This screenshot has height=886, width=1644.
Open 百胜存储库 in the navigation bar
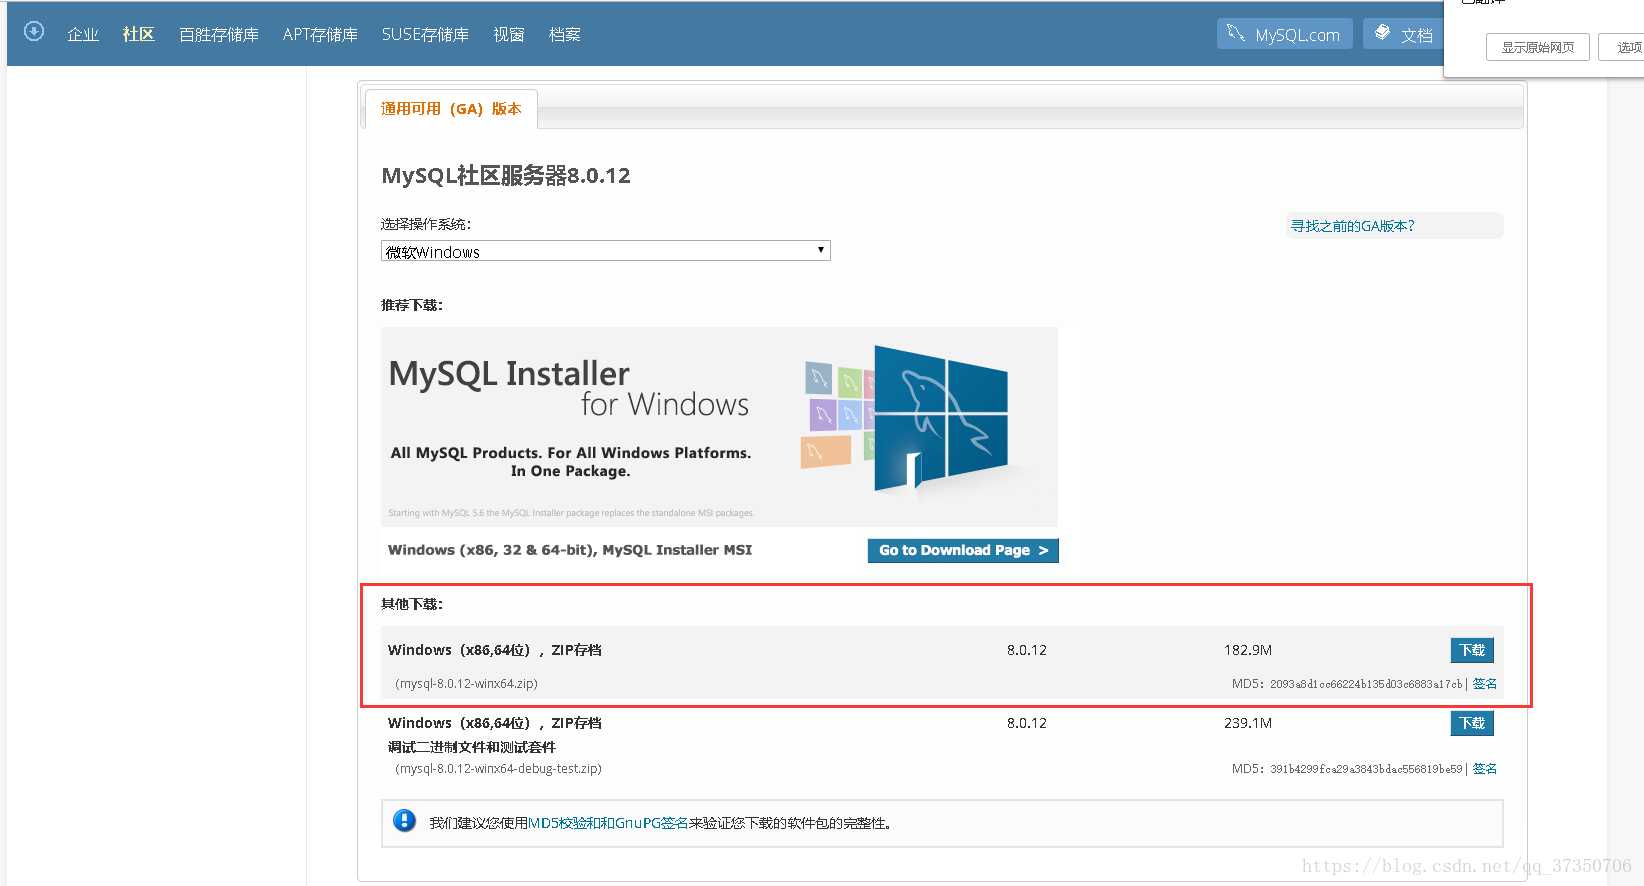pyautogui.click(x=219, y=35)
